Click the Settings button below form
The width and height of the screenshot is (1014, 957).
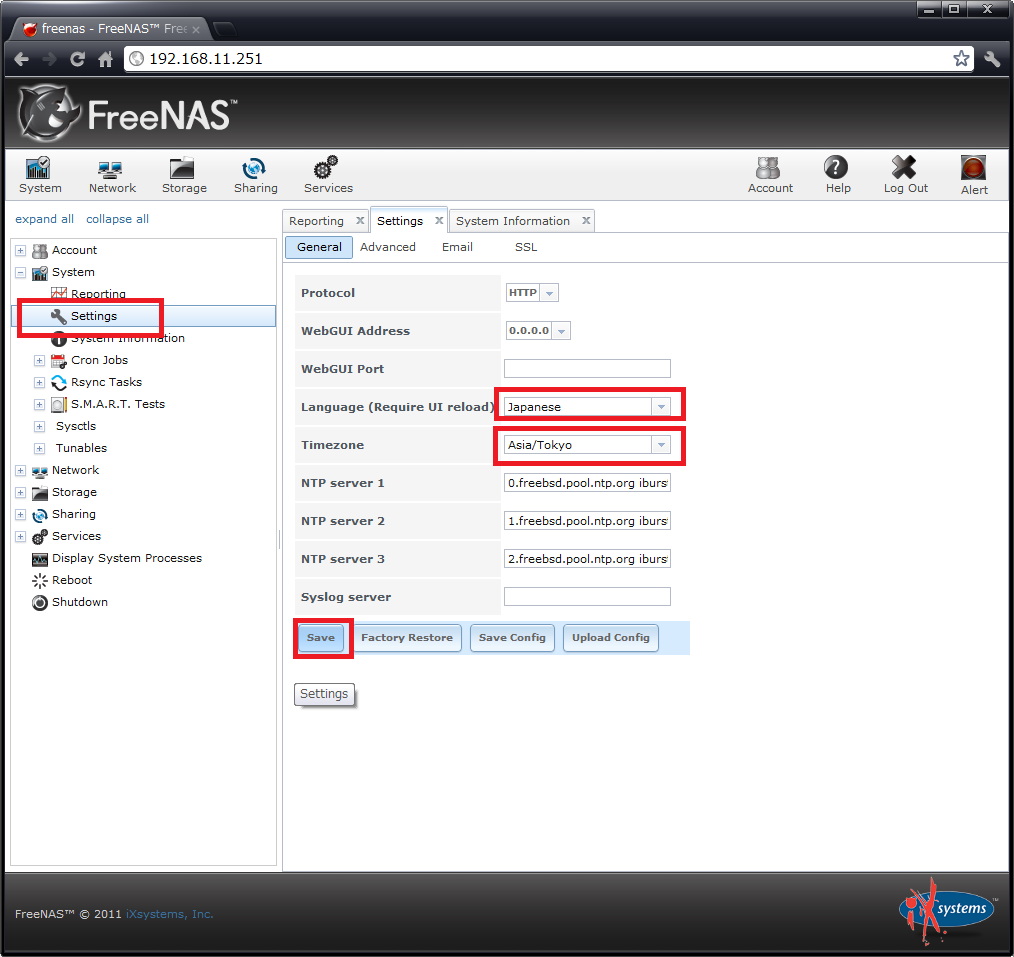click(324, 694)
